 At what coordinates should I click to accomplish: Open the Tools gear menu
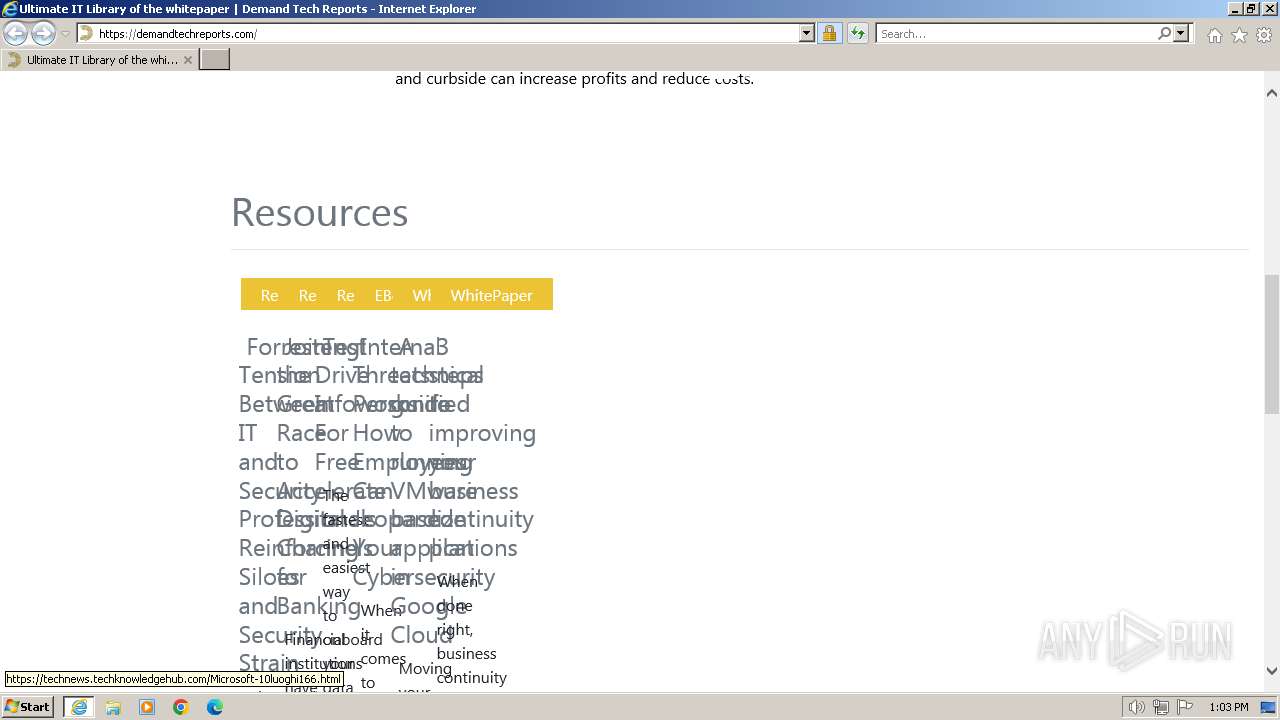(1264, 35)
